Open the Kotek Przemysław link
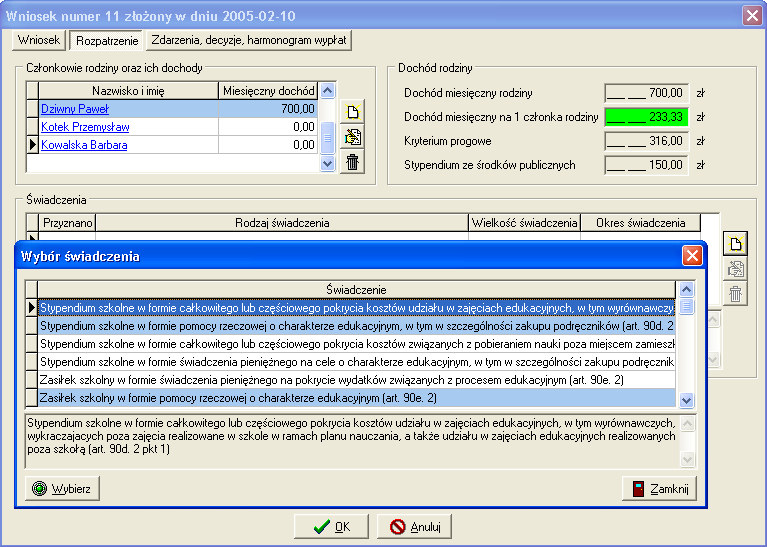 click(x=85, y=127)
